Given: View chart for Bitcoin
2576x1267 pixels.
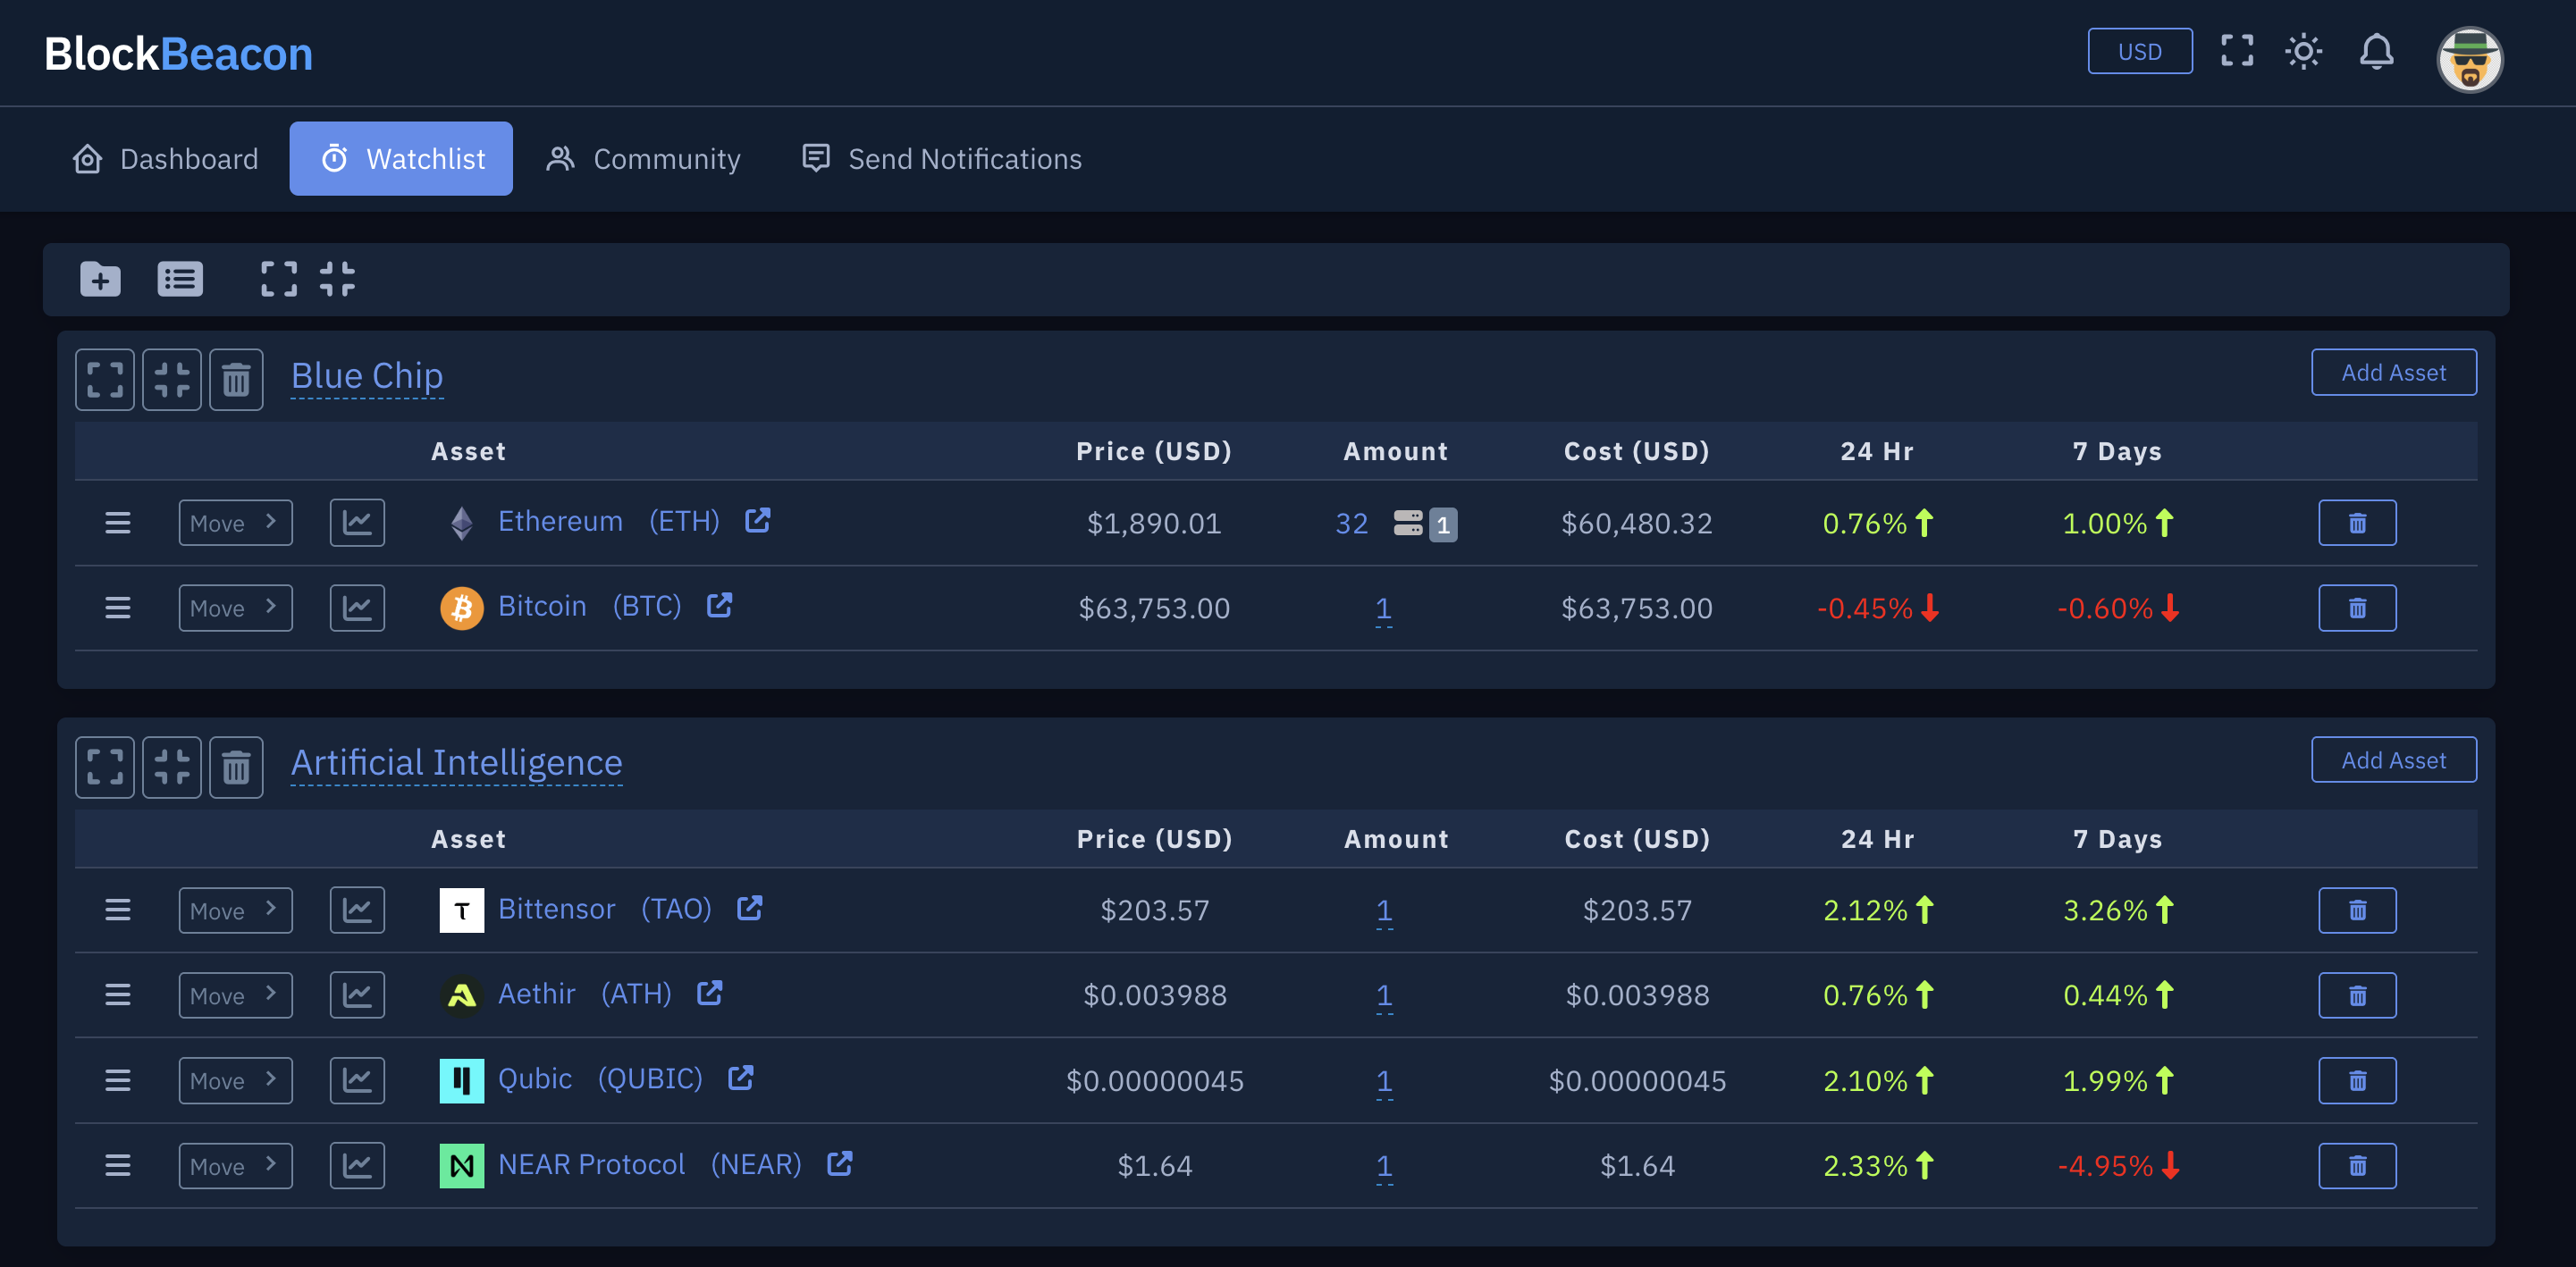Looking at the screenshot, I should pos(357,608).
